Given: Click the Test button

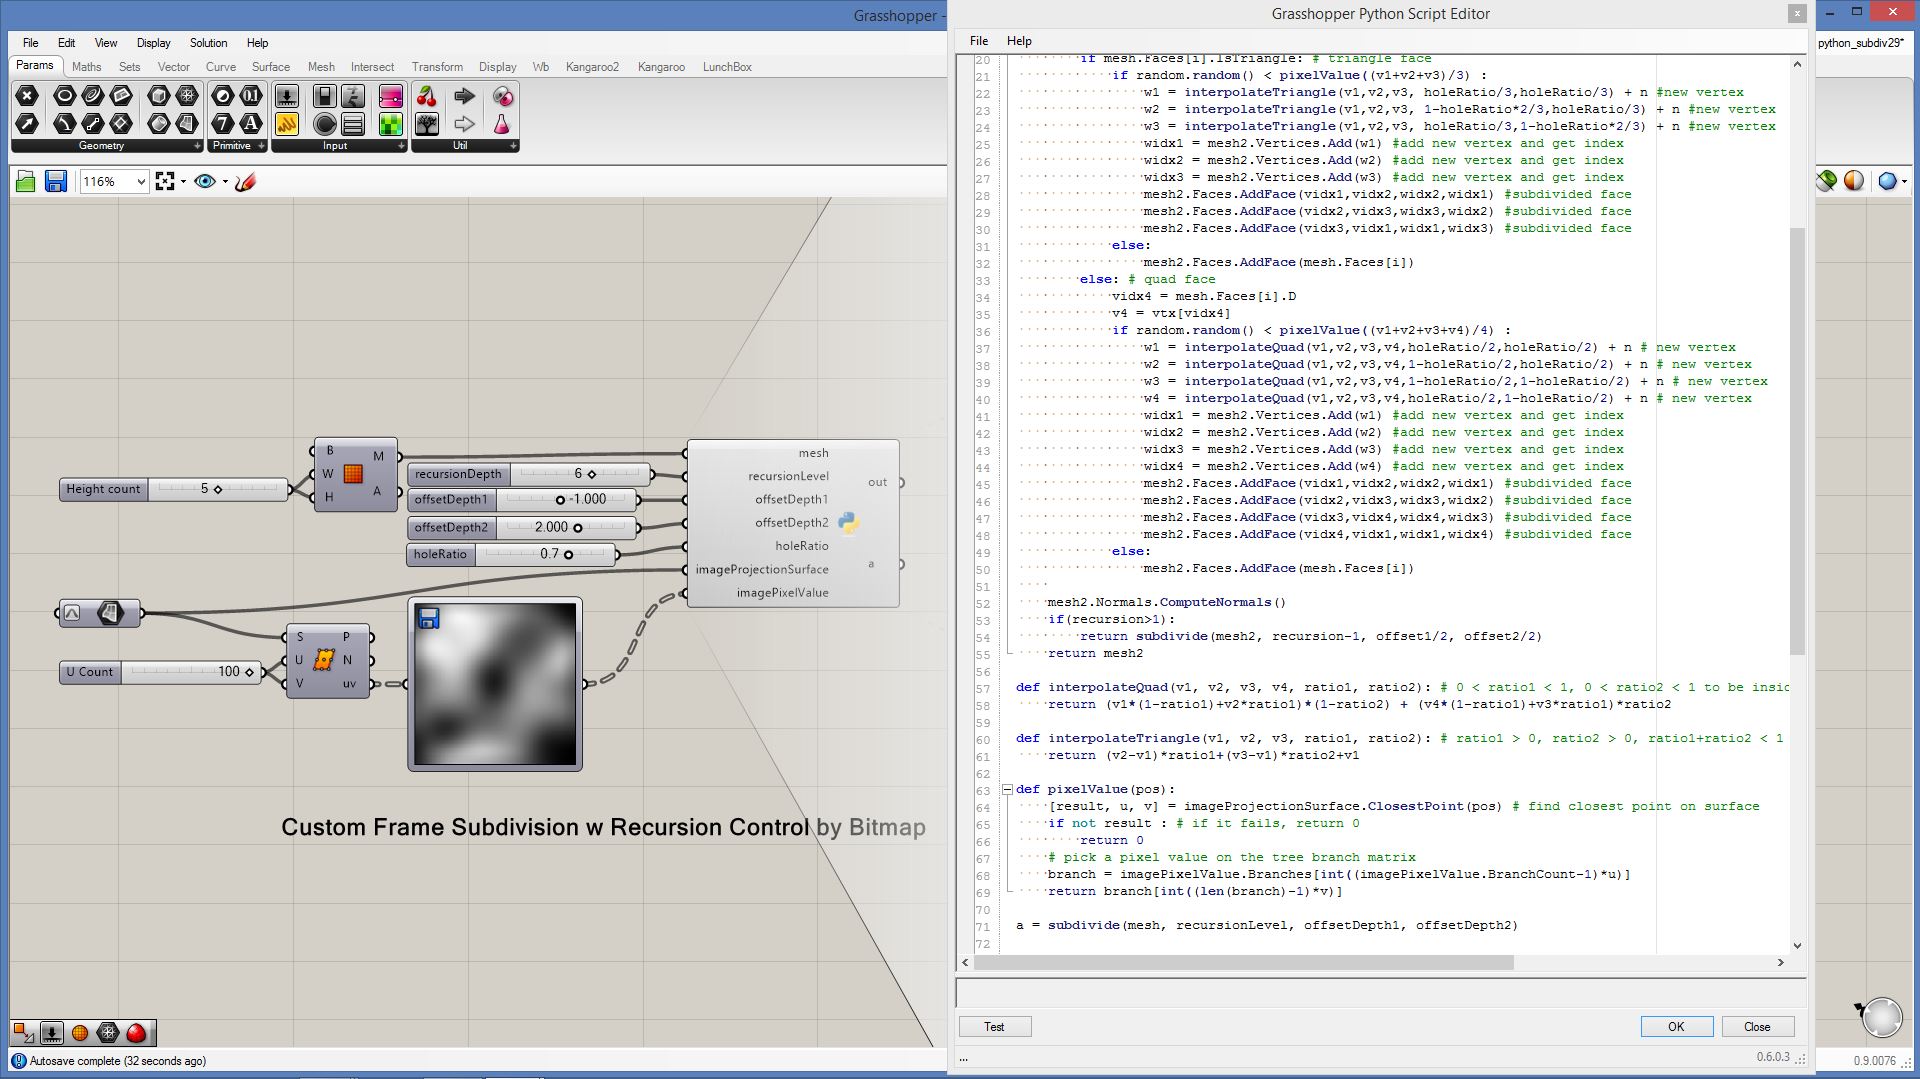Looking at the screenshot, I should coord(994,1027).
